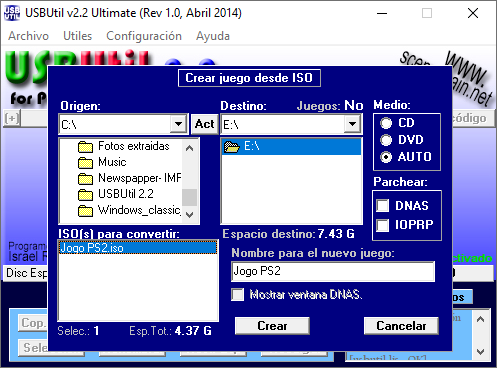
Task: Click the Cancelar button
Action: tap(401, 326)
